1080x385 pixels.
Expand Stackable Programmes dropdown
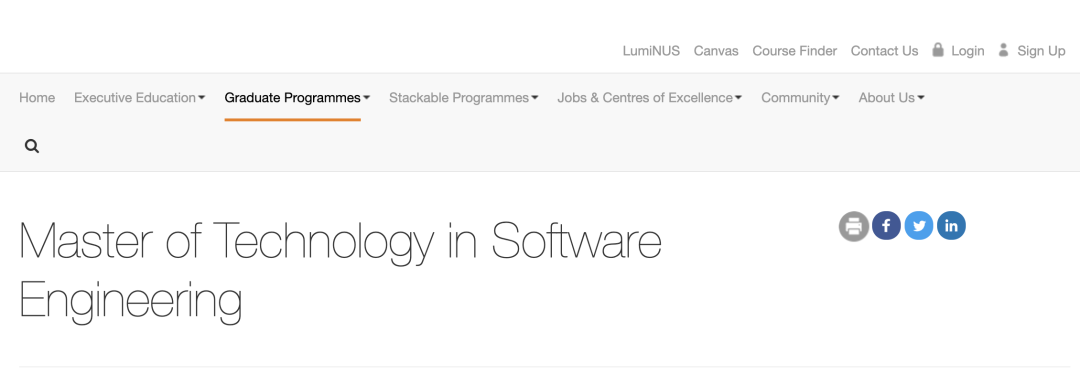[x=464, y=98]
